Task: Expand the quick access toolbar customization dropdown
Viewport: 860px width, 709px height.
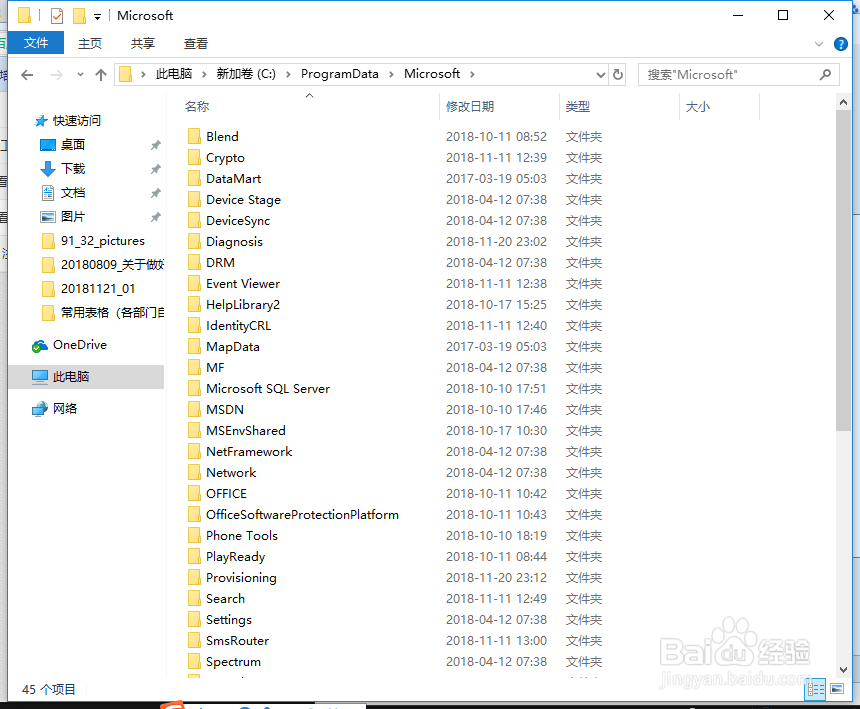Action: [96, 15]
